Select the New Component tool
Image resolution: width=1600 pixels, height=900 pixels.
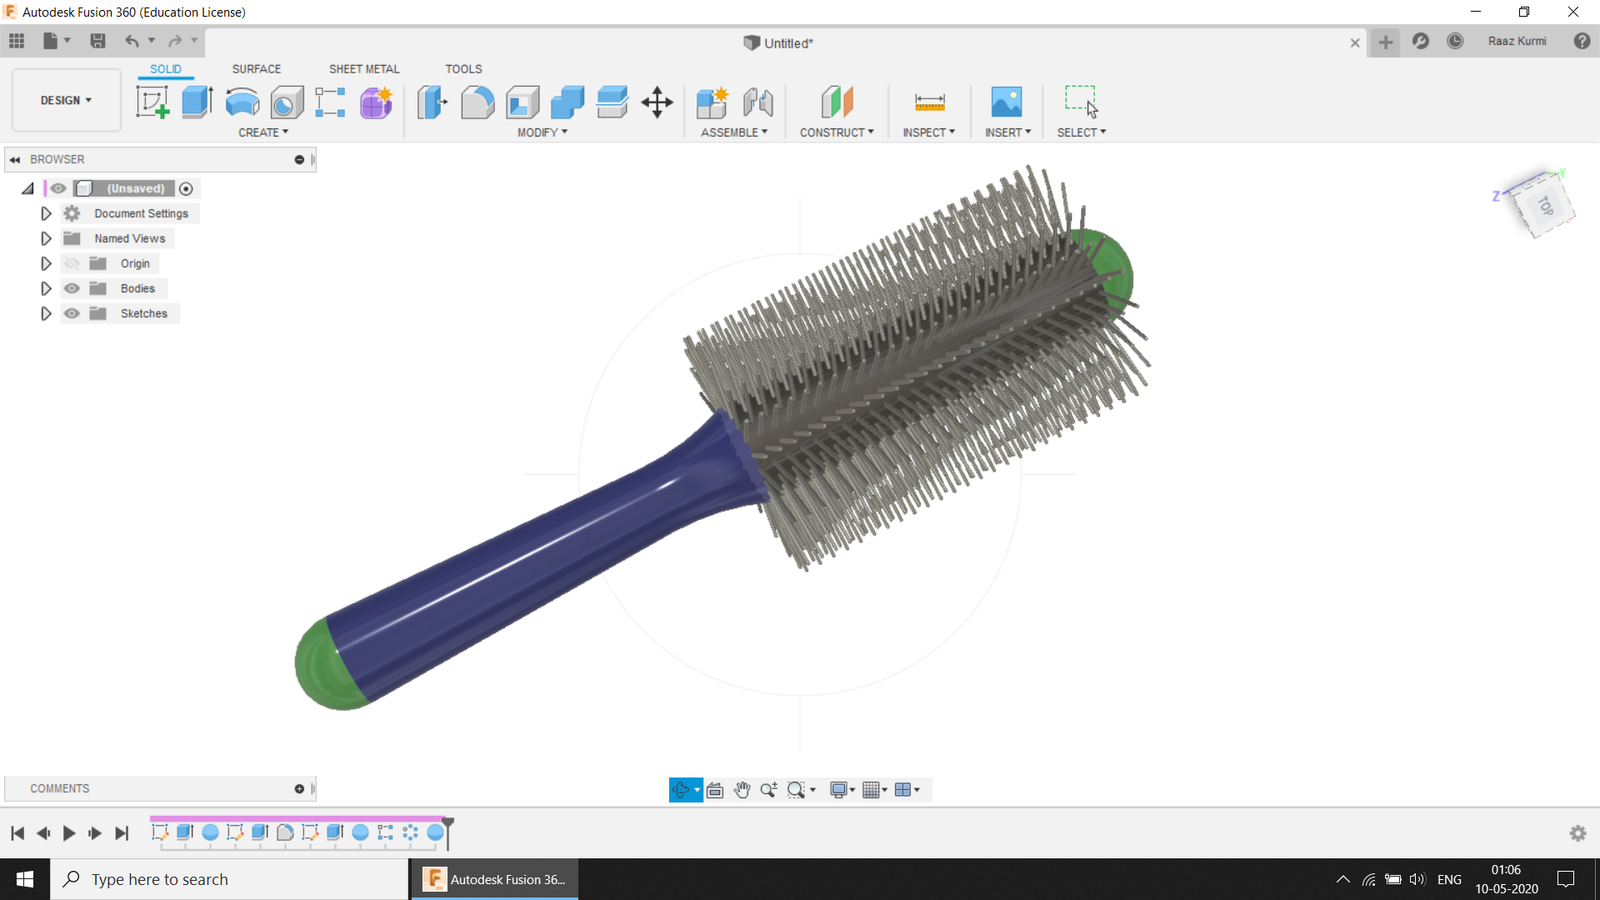point(712,102)
